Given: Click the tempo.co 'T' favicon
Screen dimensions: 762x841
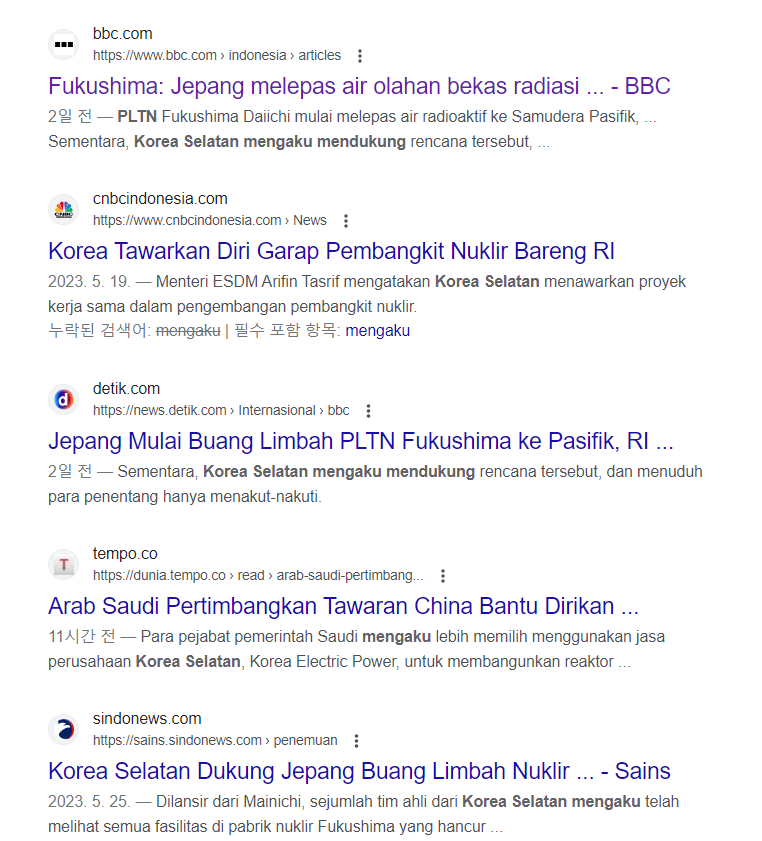Looking at the screenshot, I should pyautogui.click(x=64, y=565).
